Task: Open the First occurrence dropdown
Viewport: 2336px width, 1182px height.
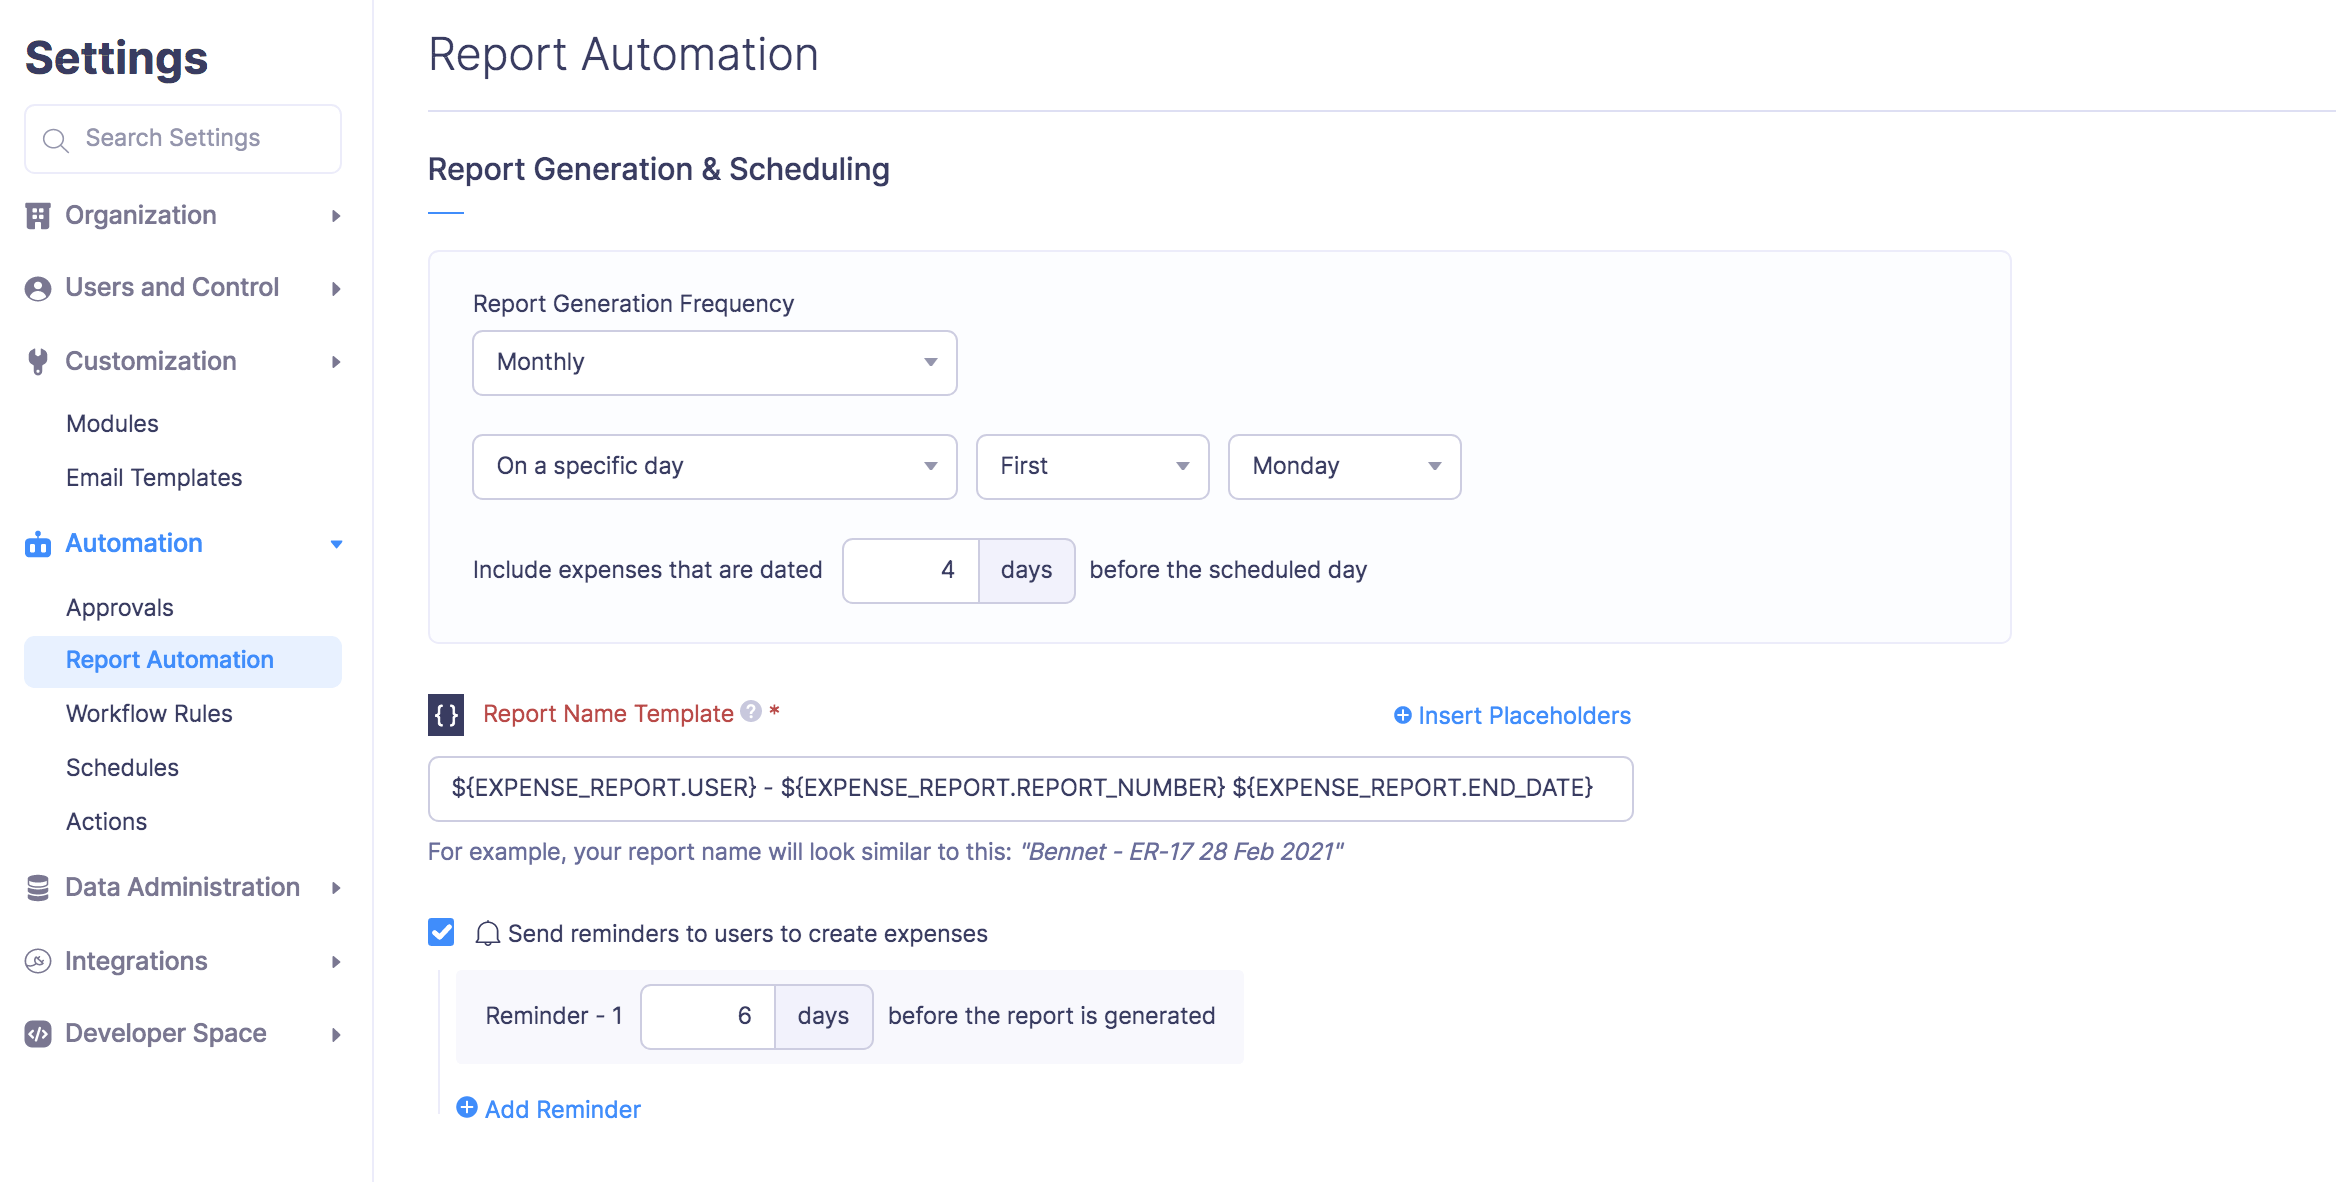Action: [x=1092, y=466]
